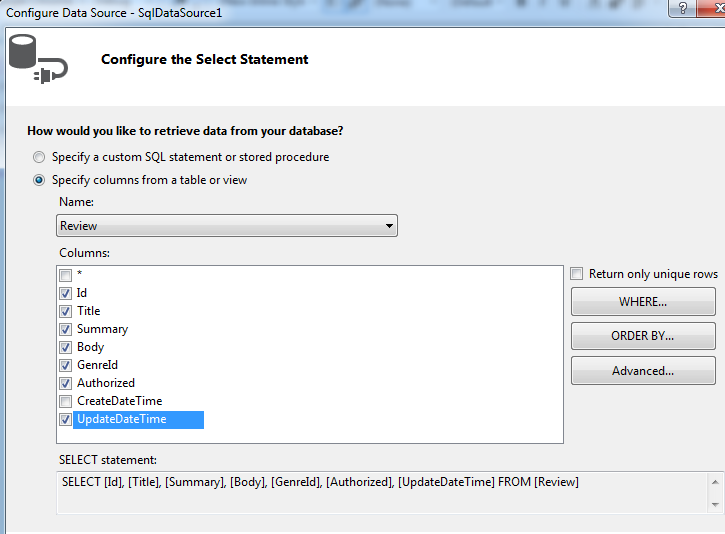Image resolution: width=725 pixels, height=534 pixels.
Task: Click the database plug icon in header
Action: pyautogui.click(x=38, y=60)
